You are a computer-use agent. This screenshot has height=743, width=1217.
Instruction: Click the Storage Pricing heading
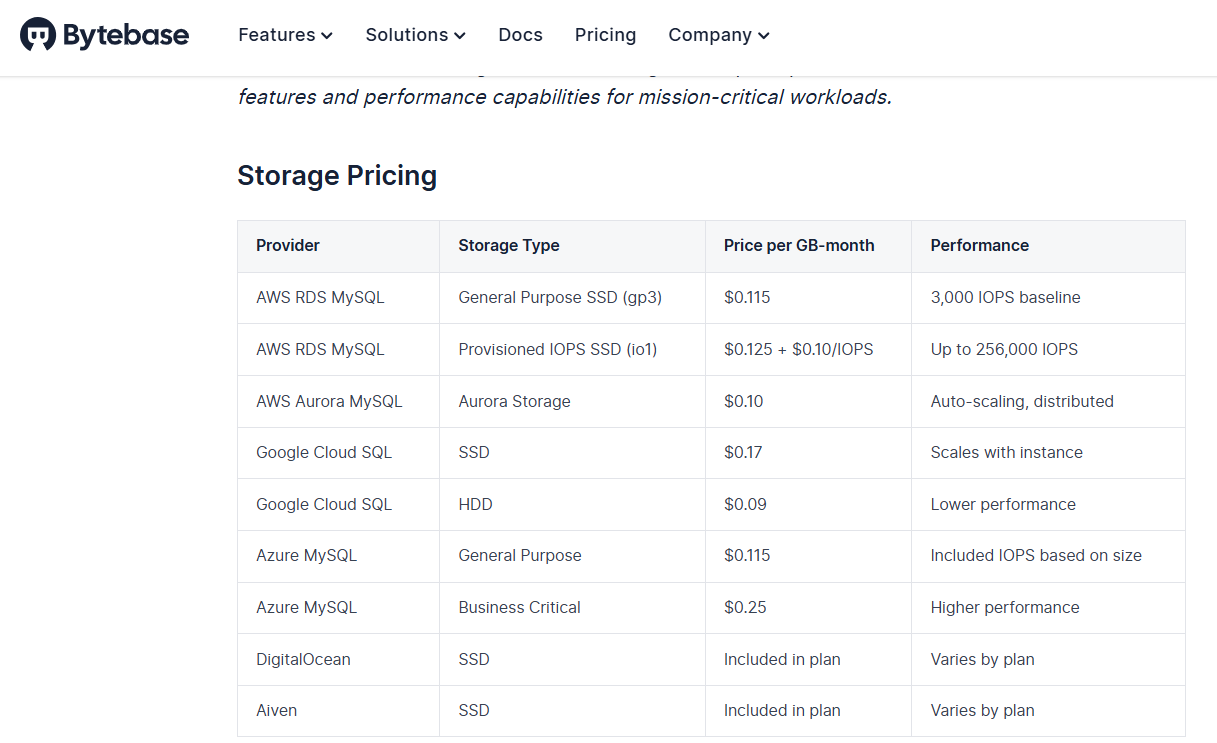[x=337, y=176]
